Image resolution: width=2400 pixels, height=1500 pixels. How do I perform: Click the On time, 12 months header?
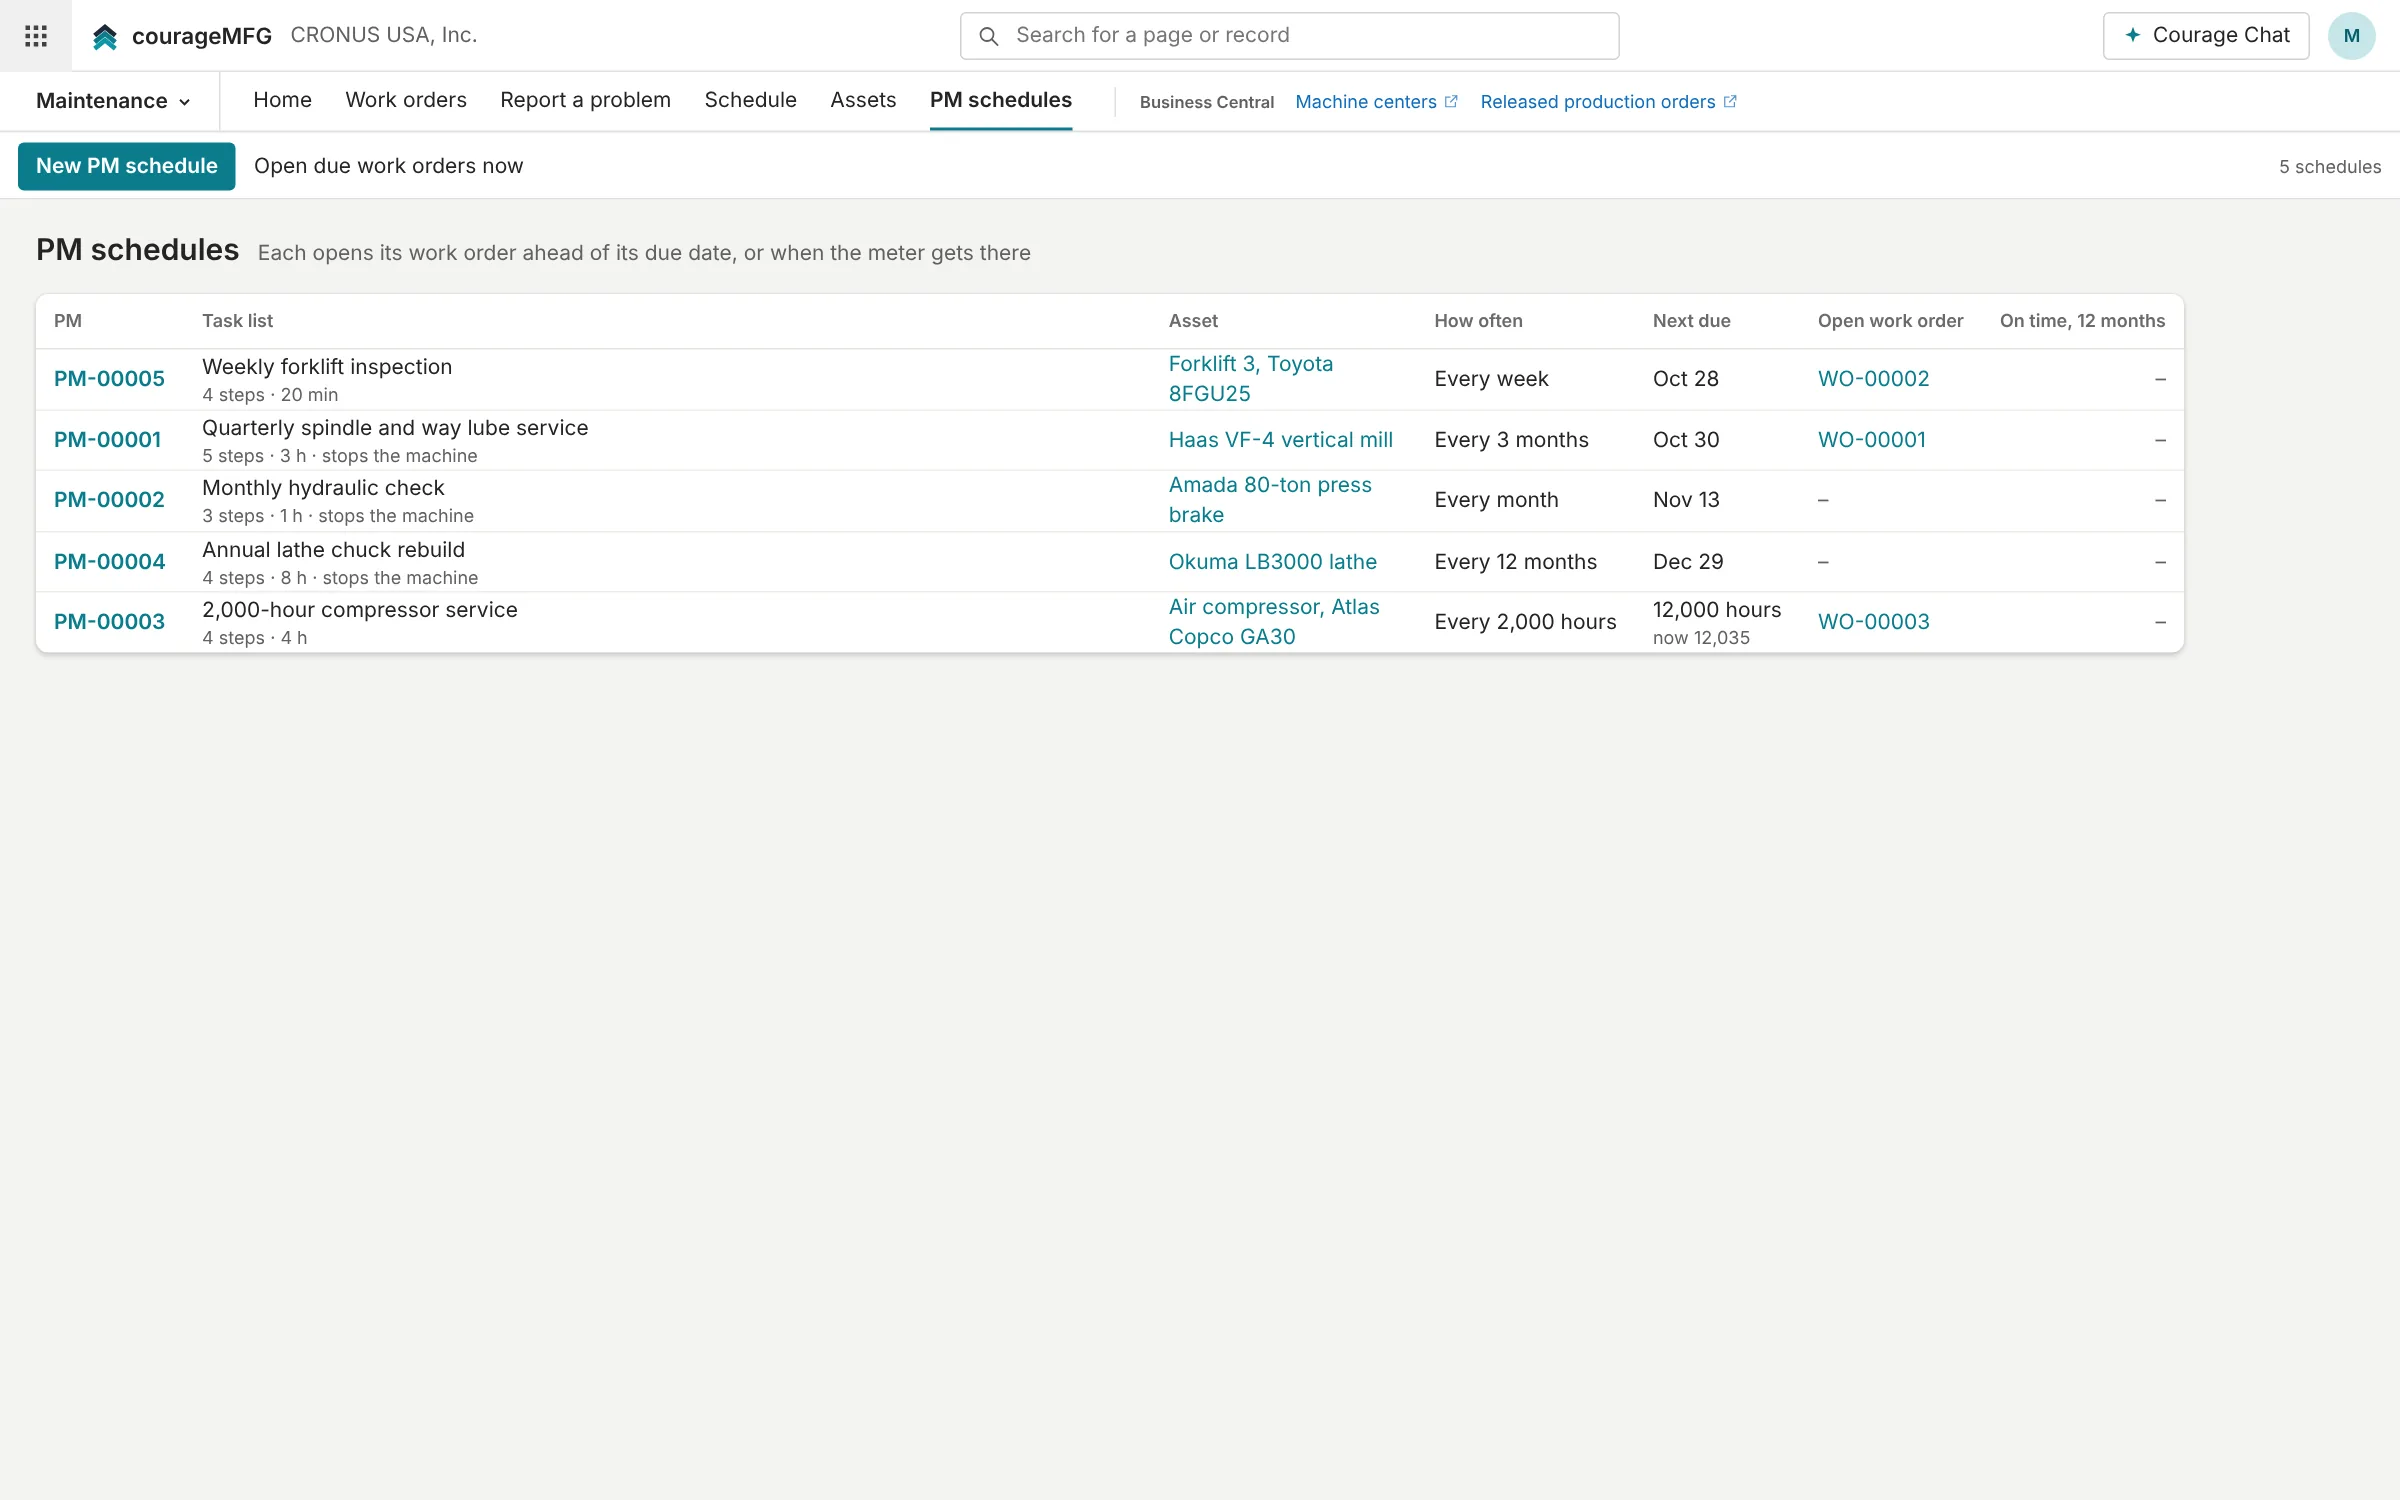coord(2082,321)
